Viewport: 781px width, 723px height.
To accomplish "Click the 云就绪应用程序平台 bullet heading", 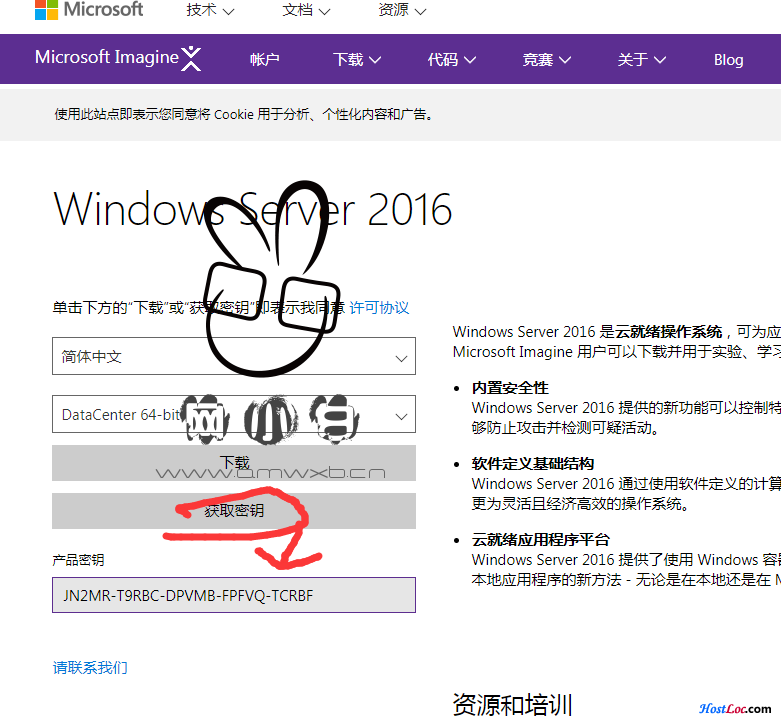I will pyautogui.click(x=540, y=540).
